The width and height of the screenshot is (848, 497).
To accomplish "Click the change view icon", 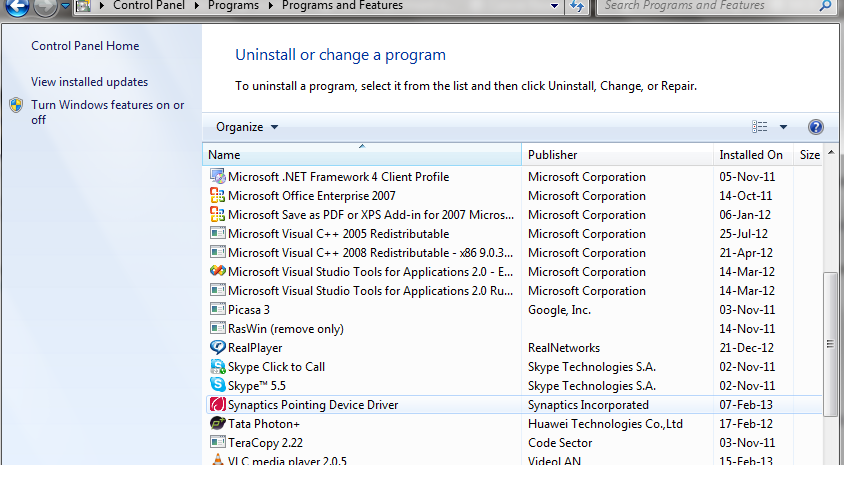I will coord(760,127).
